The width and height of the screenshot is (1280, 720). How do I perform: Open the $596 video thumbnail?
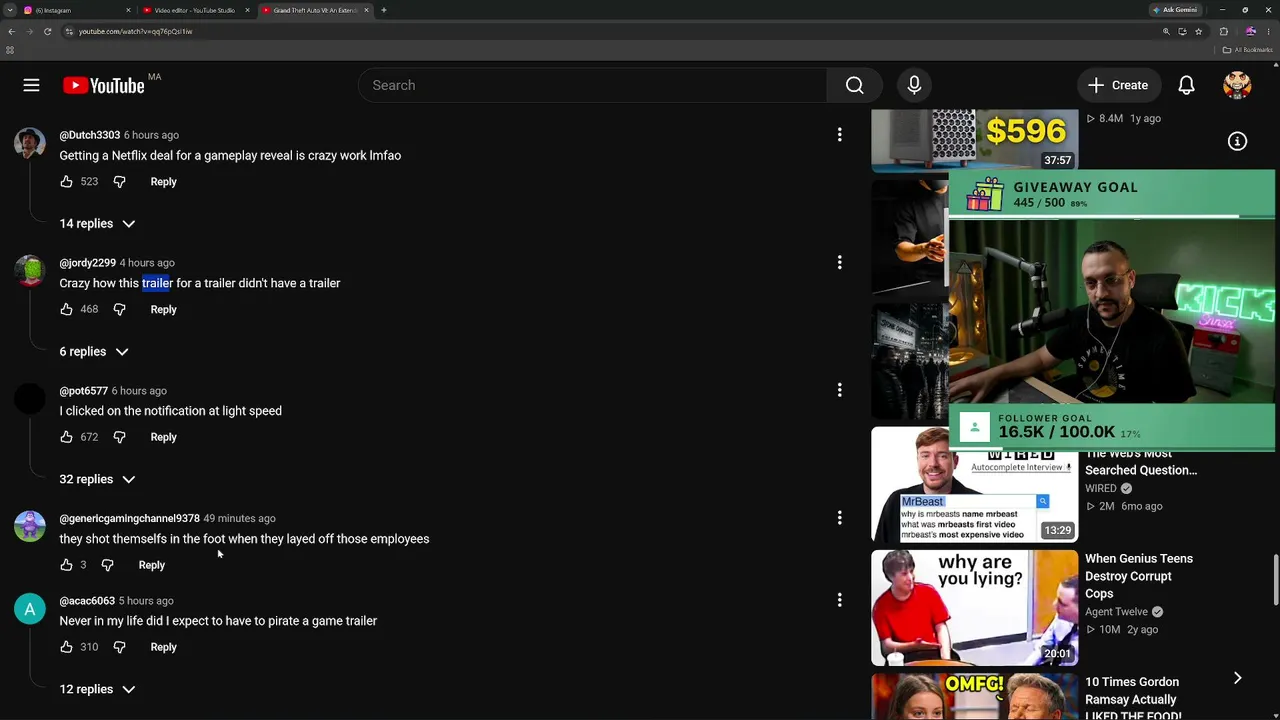point(974,139)
